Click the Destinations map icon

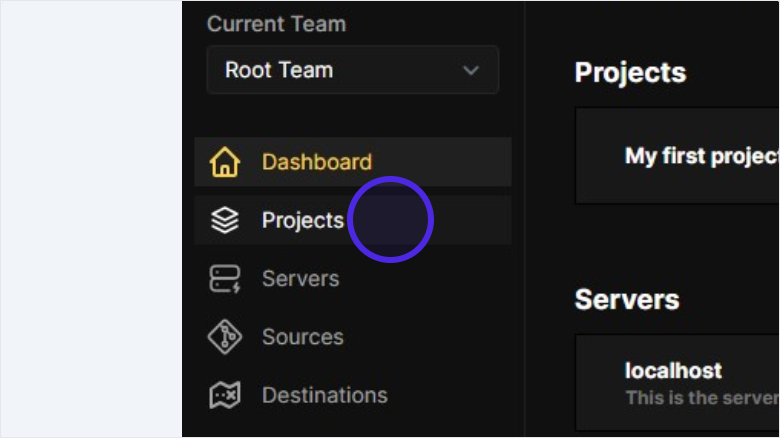(x=225, y=395)
